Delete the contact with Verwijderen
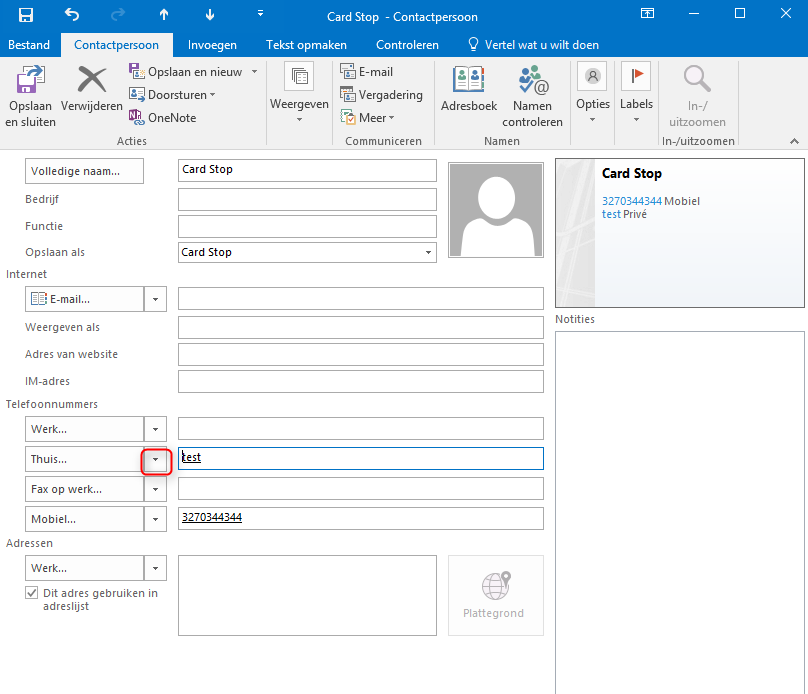This screenshot has height=694, width=808. 92,89
